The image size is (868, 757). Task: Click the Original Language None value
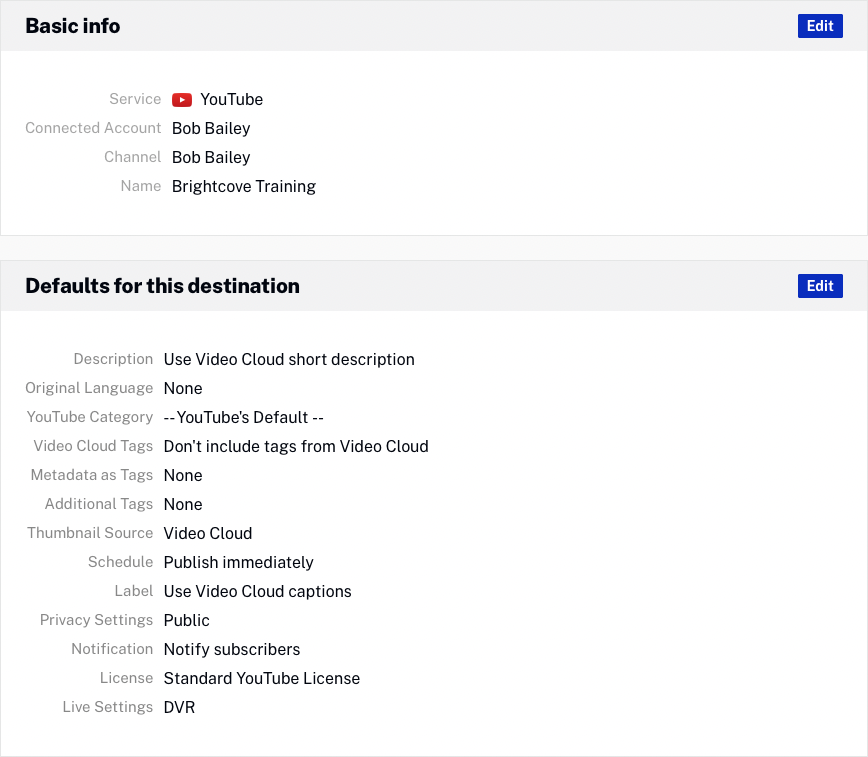pos(183,388)
